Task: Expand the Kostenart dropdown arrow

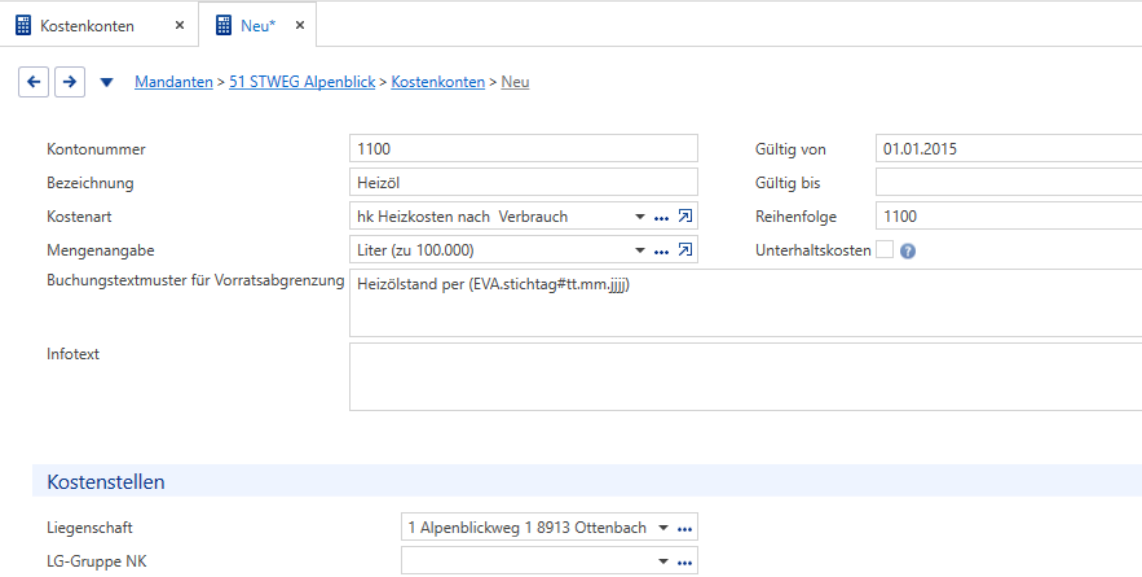Action: click(640, 216)
